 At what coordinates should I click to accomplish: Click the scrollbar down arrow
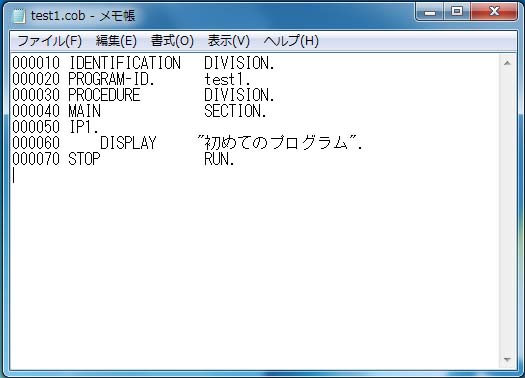(507, 360)
